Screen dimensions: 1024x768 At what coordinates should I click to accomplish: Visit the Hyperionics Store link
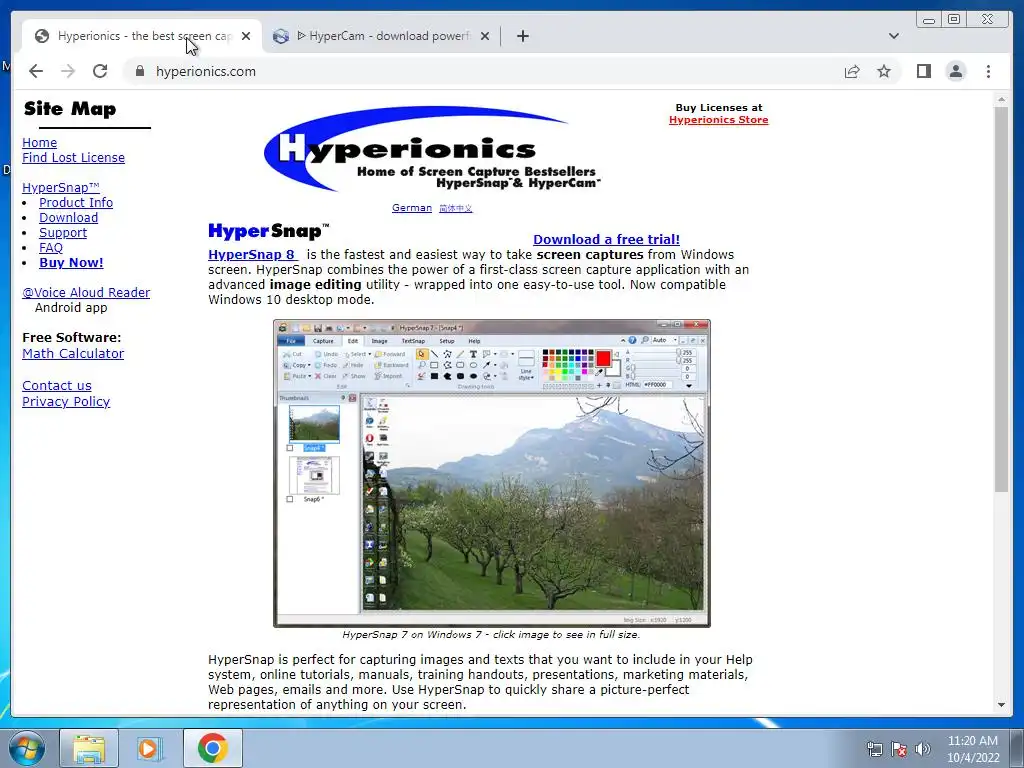click(718, 120)
